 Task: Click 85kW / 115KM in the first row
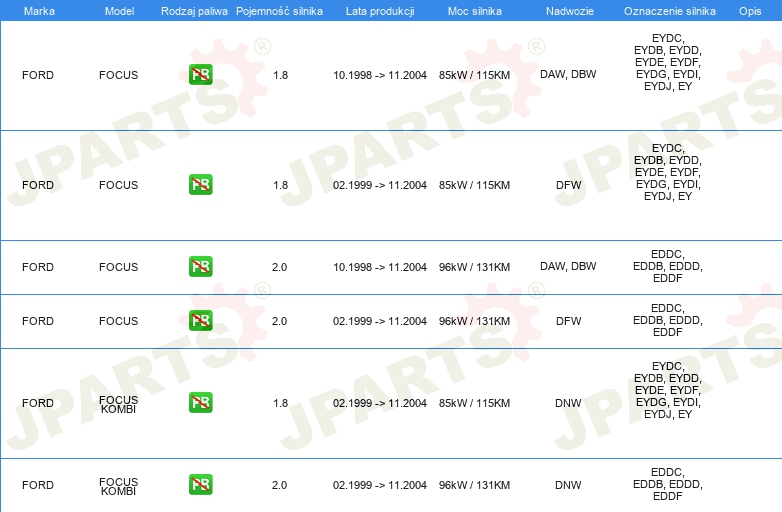pyautogui.click(x=474, y=75)
